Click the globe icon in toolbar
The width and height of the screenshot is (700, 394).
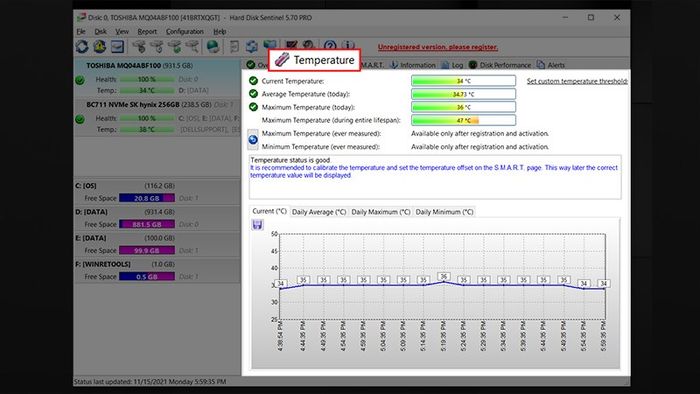[x=213, y=46]
